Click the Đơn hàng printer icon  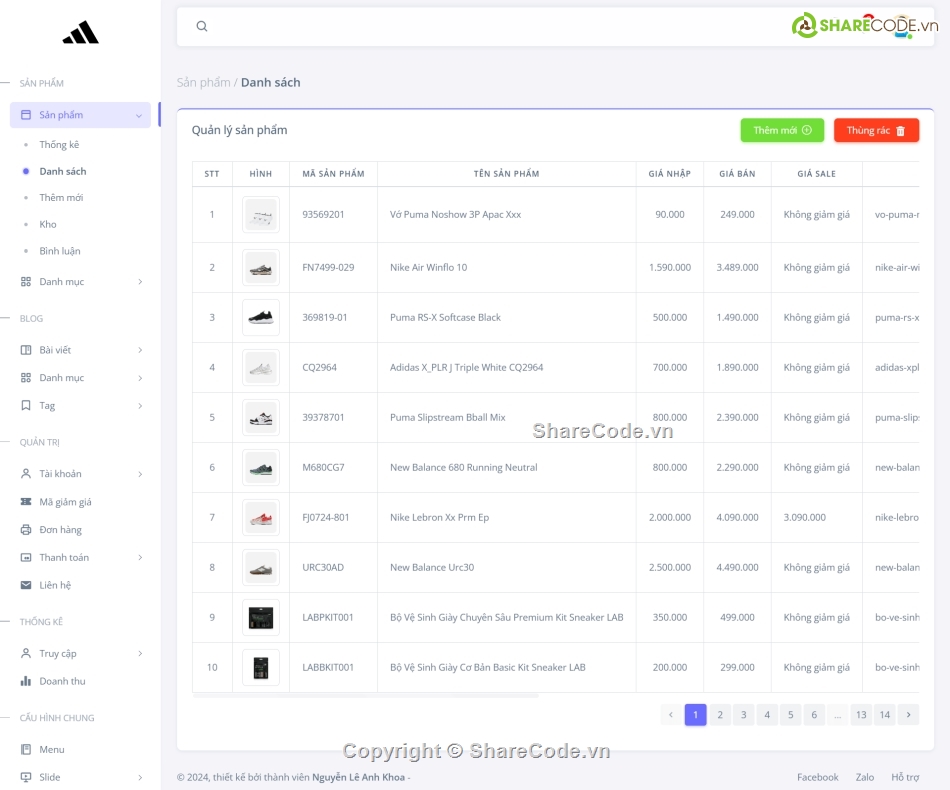(x=25, y=529)
